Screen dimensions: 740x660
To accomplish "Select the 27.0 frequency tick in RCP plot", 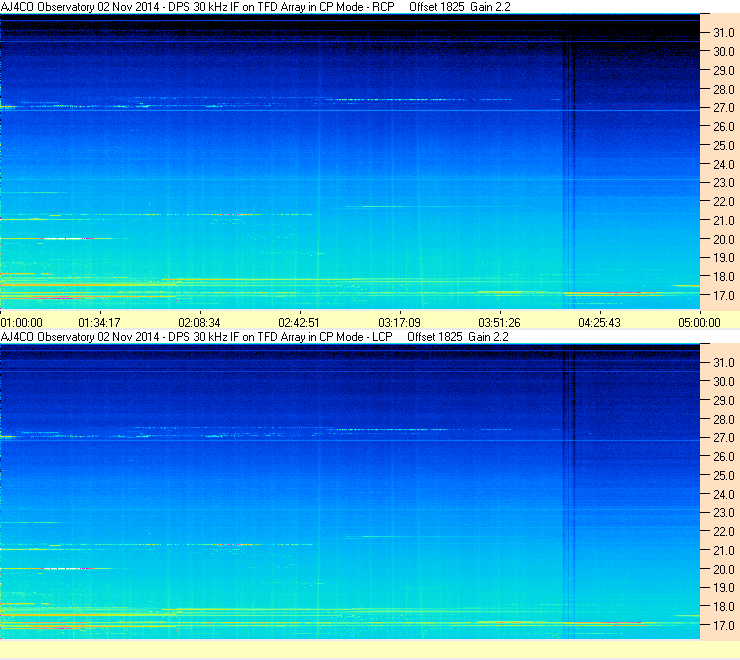I will pos(723,108).
